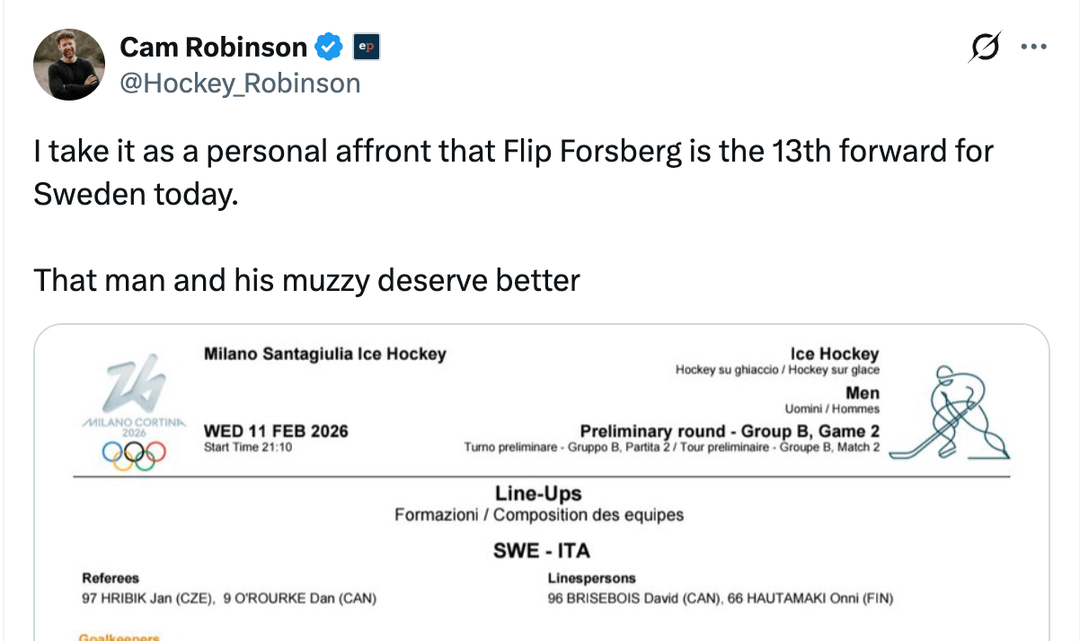Click the Linespersons label in the sheet
Viewport: 1080px width, 641px height.
pyautogui.click(x=591, y=578)
